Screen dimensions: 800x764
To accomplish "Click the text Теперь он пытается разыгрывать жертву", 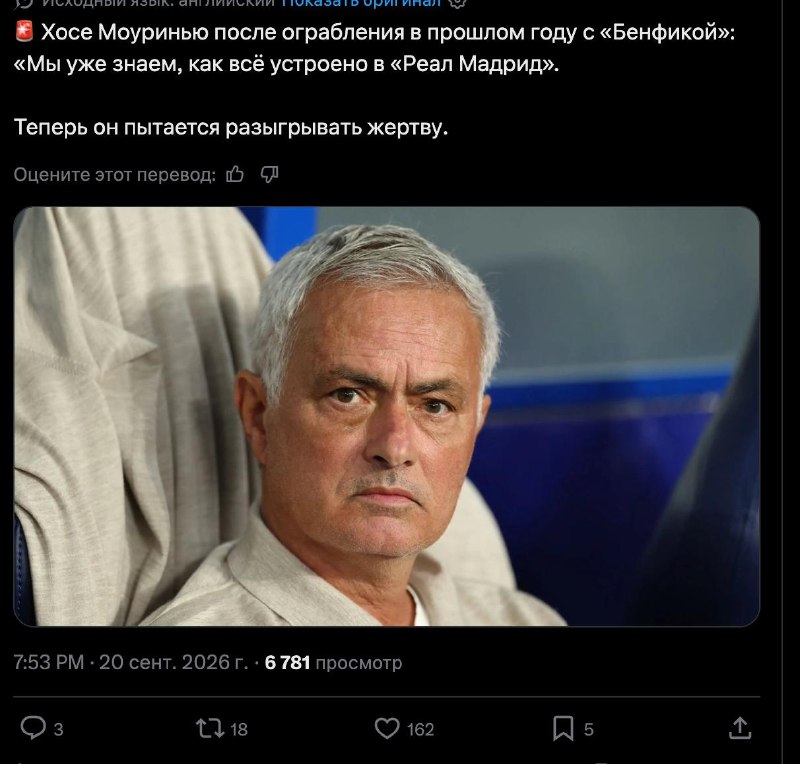I will point(231,127).
